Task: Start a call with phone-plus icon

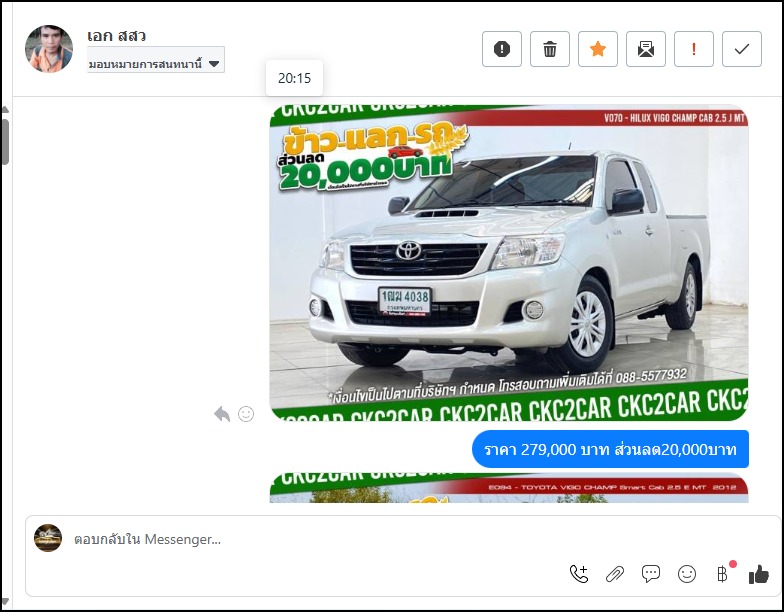Action: [x=579, y=574]
